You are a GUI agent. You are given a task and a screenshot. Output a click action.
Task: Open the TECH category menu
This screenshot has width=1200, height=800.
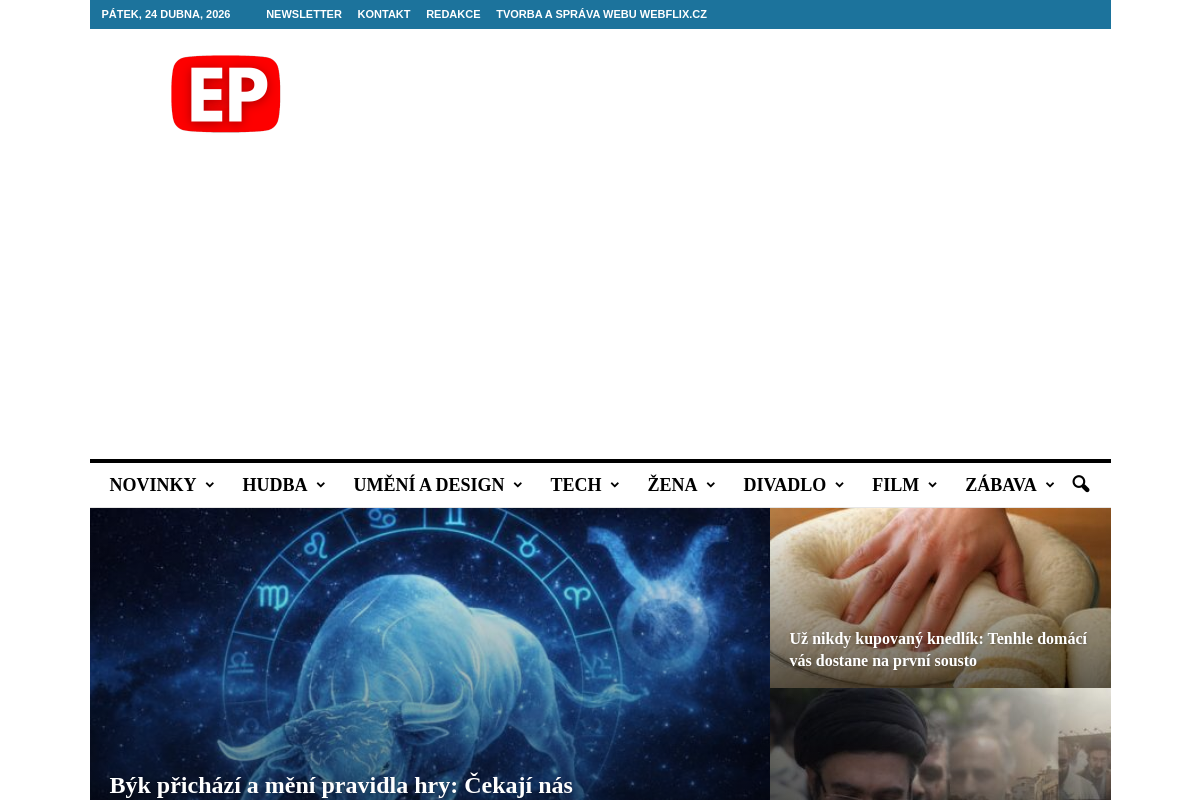click(576, 485)
